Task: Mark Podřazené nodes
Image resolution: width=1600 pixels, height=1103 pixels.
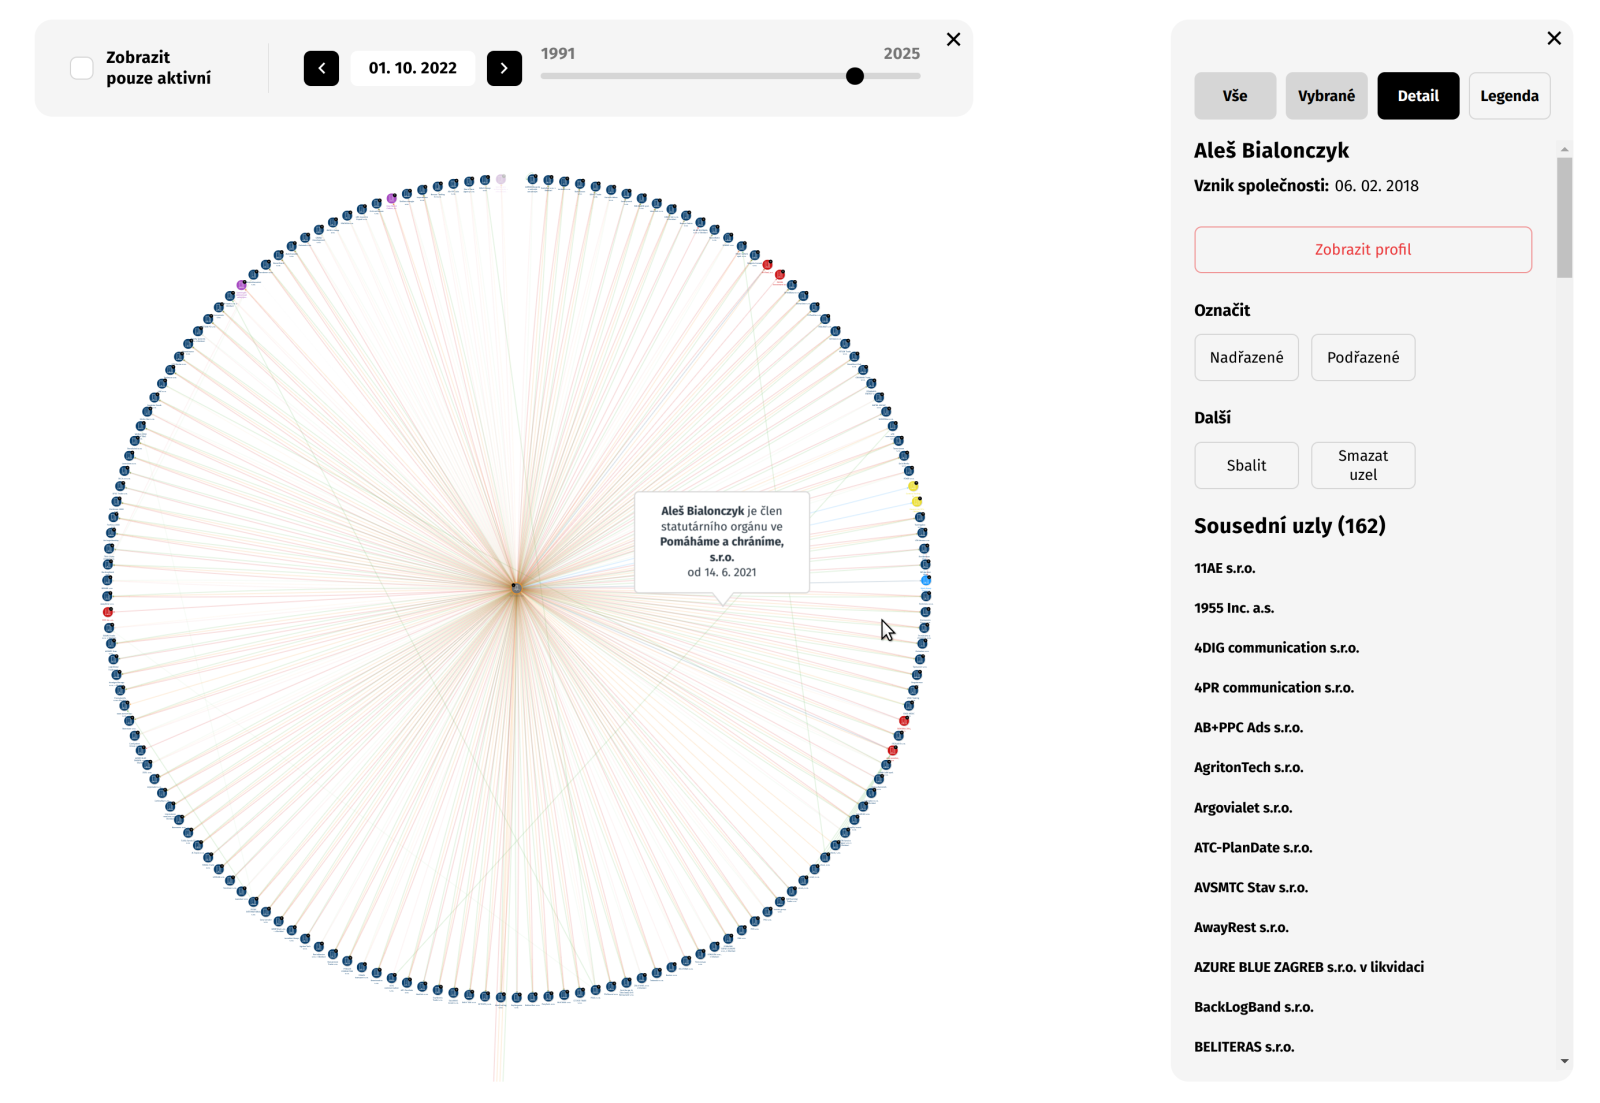Action: [x=1363, y=357]
